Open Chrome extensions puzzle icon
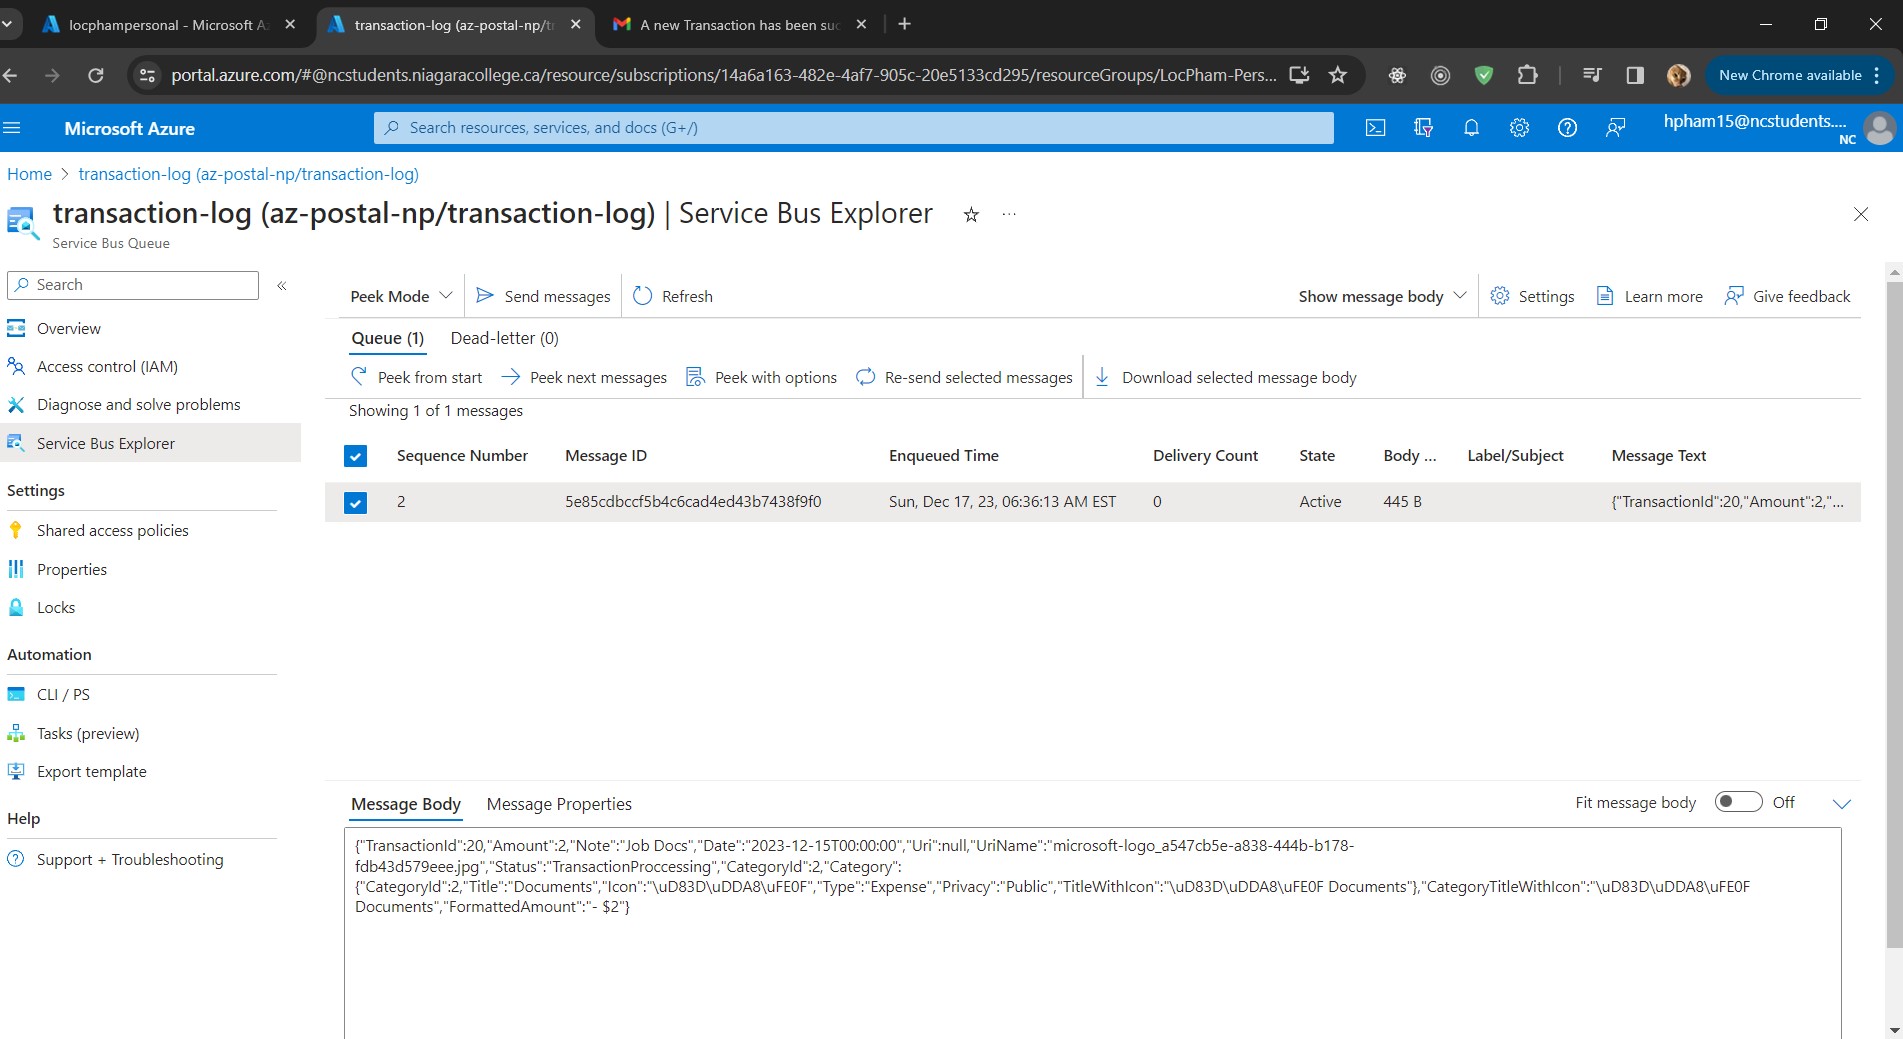The width and height of the screenshot is (1903, 1039). 1527,75
